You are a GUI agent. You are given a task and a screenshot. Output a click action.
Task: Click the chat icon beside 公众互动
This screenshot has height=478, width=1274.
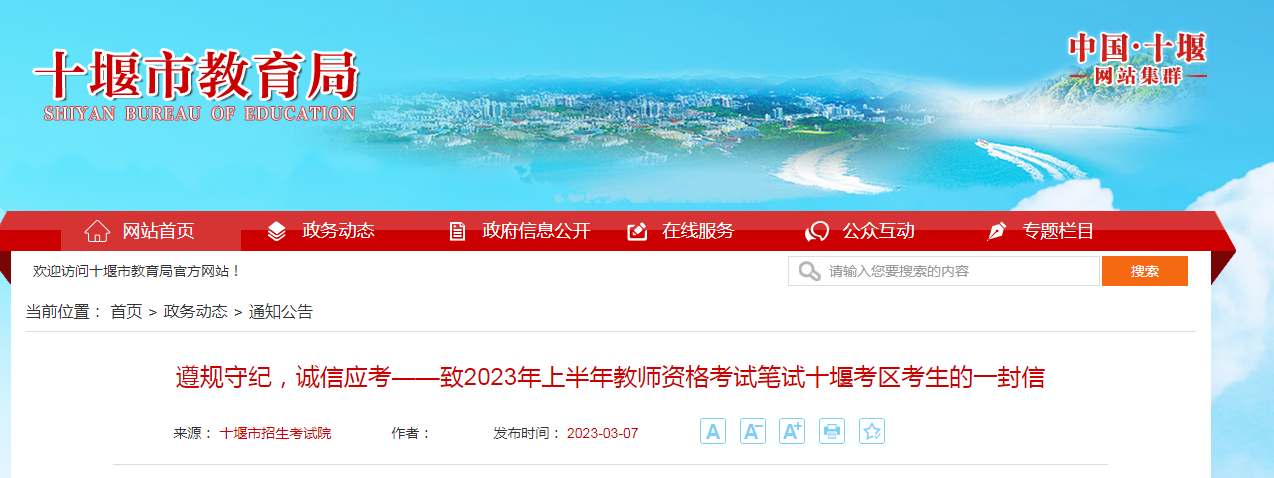pos(817,231)
